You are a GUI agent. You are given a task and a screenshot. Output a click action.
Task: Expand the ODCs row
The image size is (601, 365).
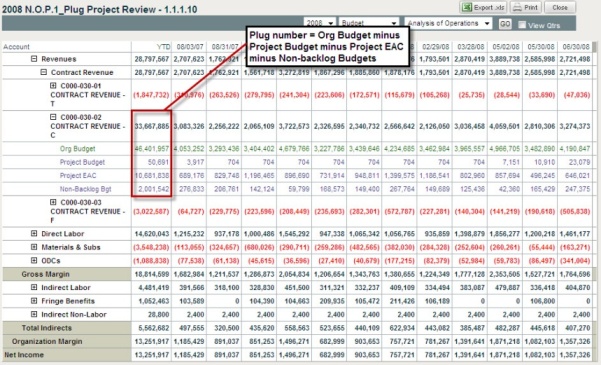click(34, 260)
